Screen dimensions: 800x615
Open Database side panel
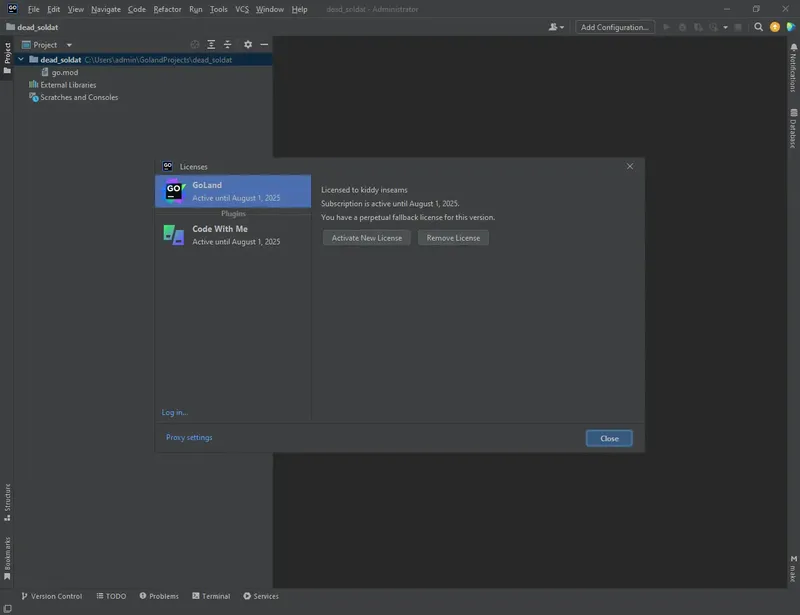[793, 128]
